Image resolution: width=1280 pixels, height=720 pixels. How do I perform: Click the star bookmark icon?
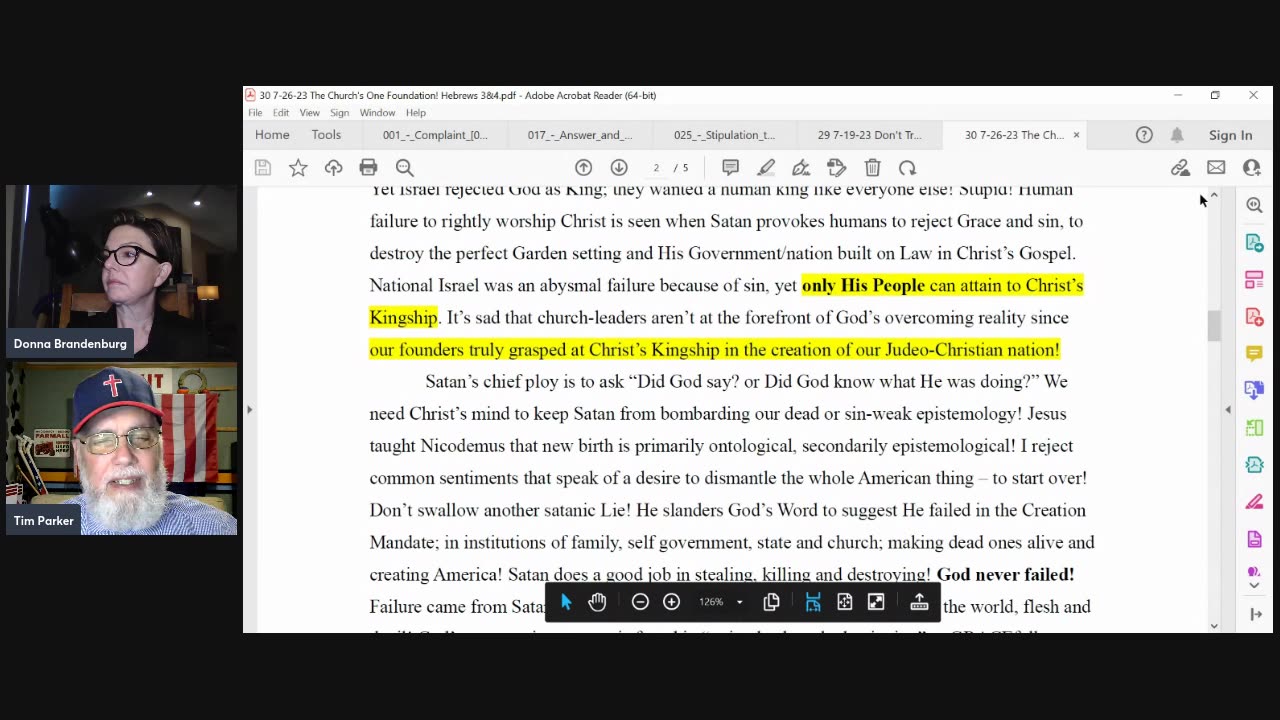pos(298,168)
